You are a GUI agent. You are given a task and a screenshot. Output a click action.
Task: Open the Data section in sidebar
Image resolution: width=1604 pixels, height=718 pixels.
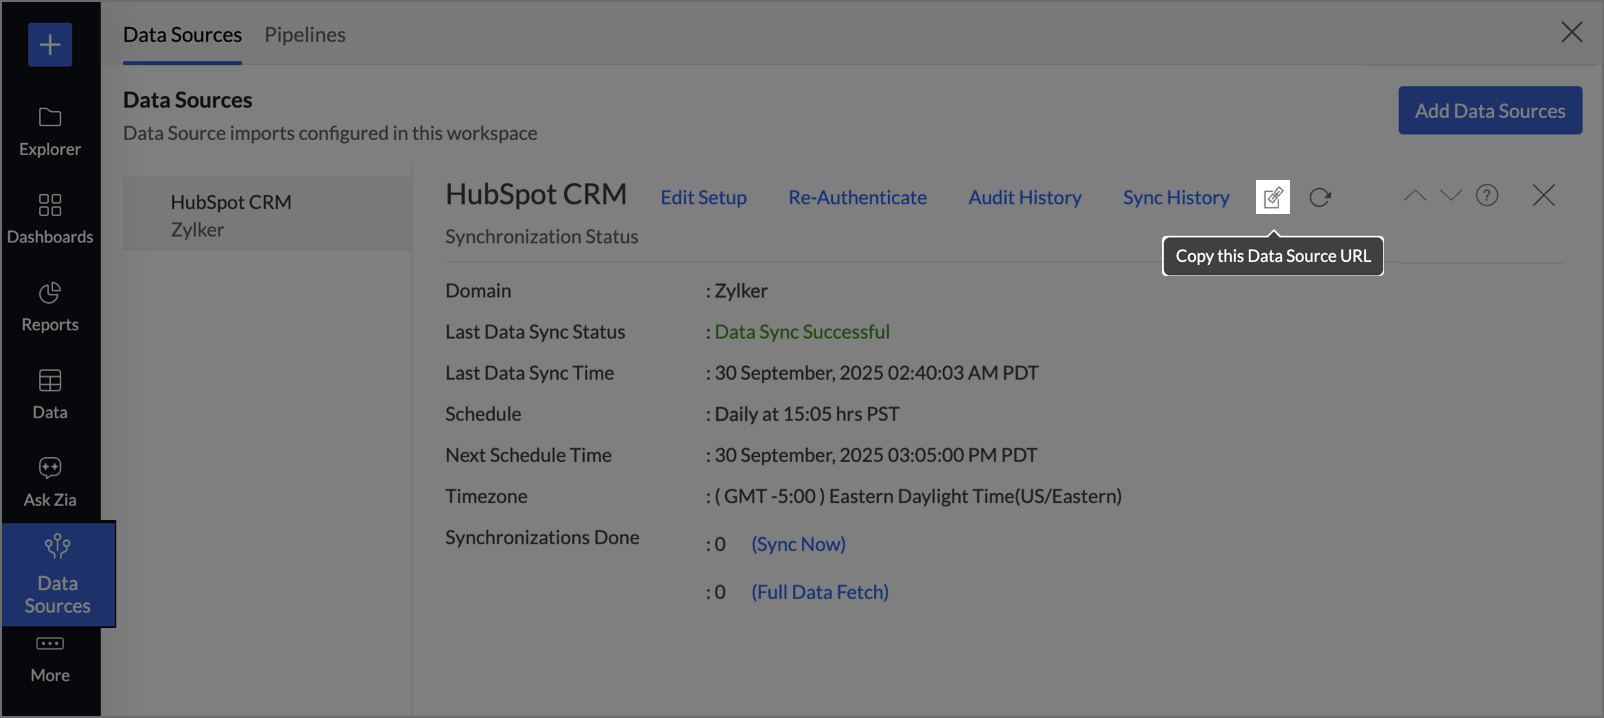tap(50, 394)
